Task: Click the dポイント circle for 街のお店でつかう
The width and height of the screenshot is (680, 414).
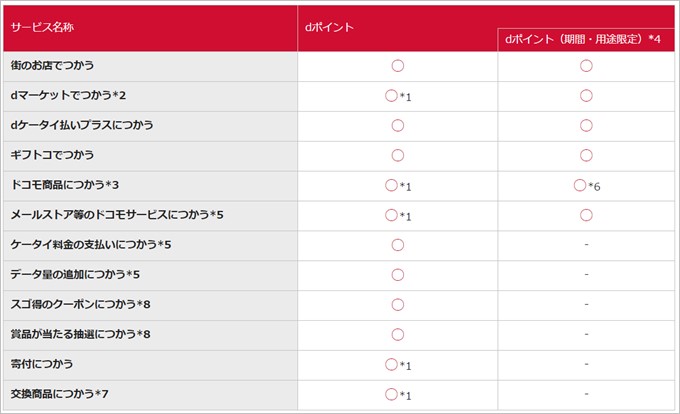Action: [x=398, y=66]
